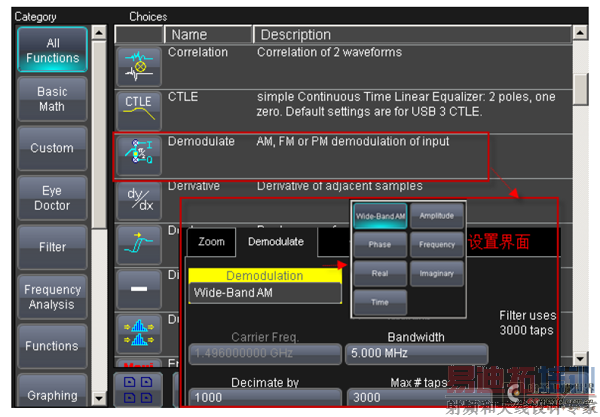Click the Carrier Freq. field

(x=265, y=353)
